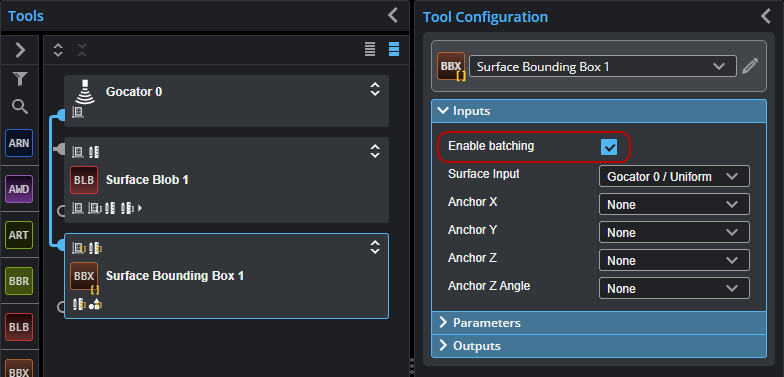Click the pencil rename icon
Screen dimensions: 784x377
pos(750,66)
